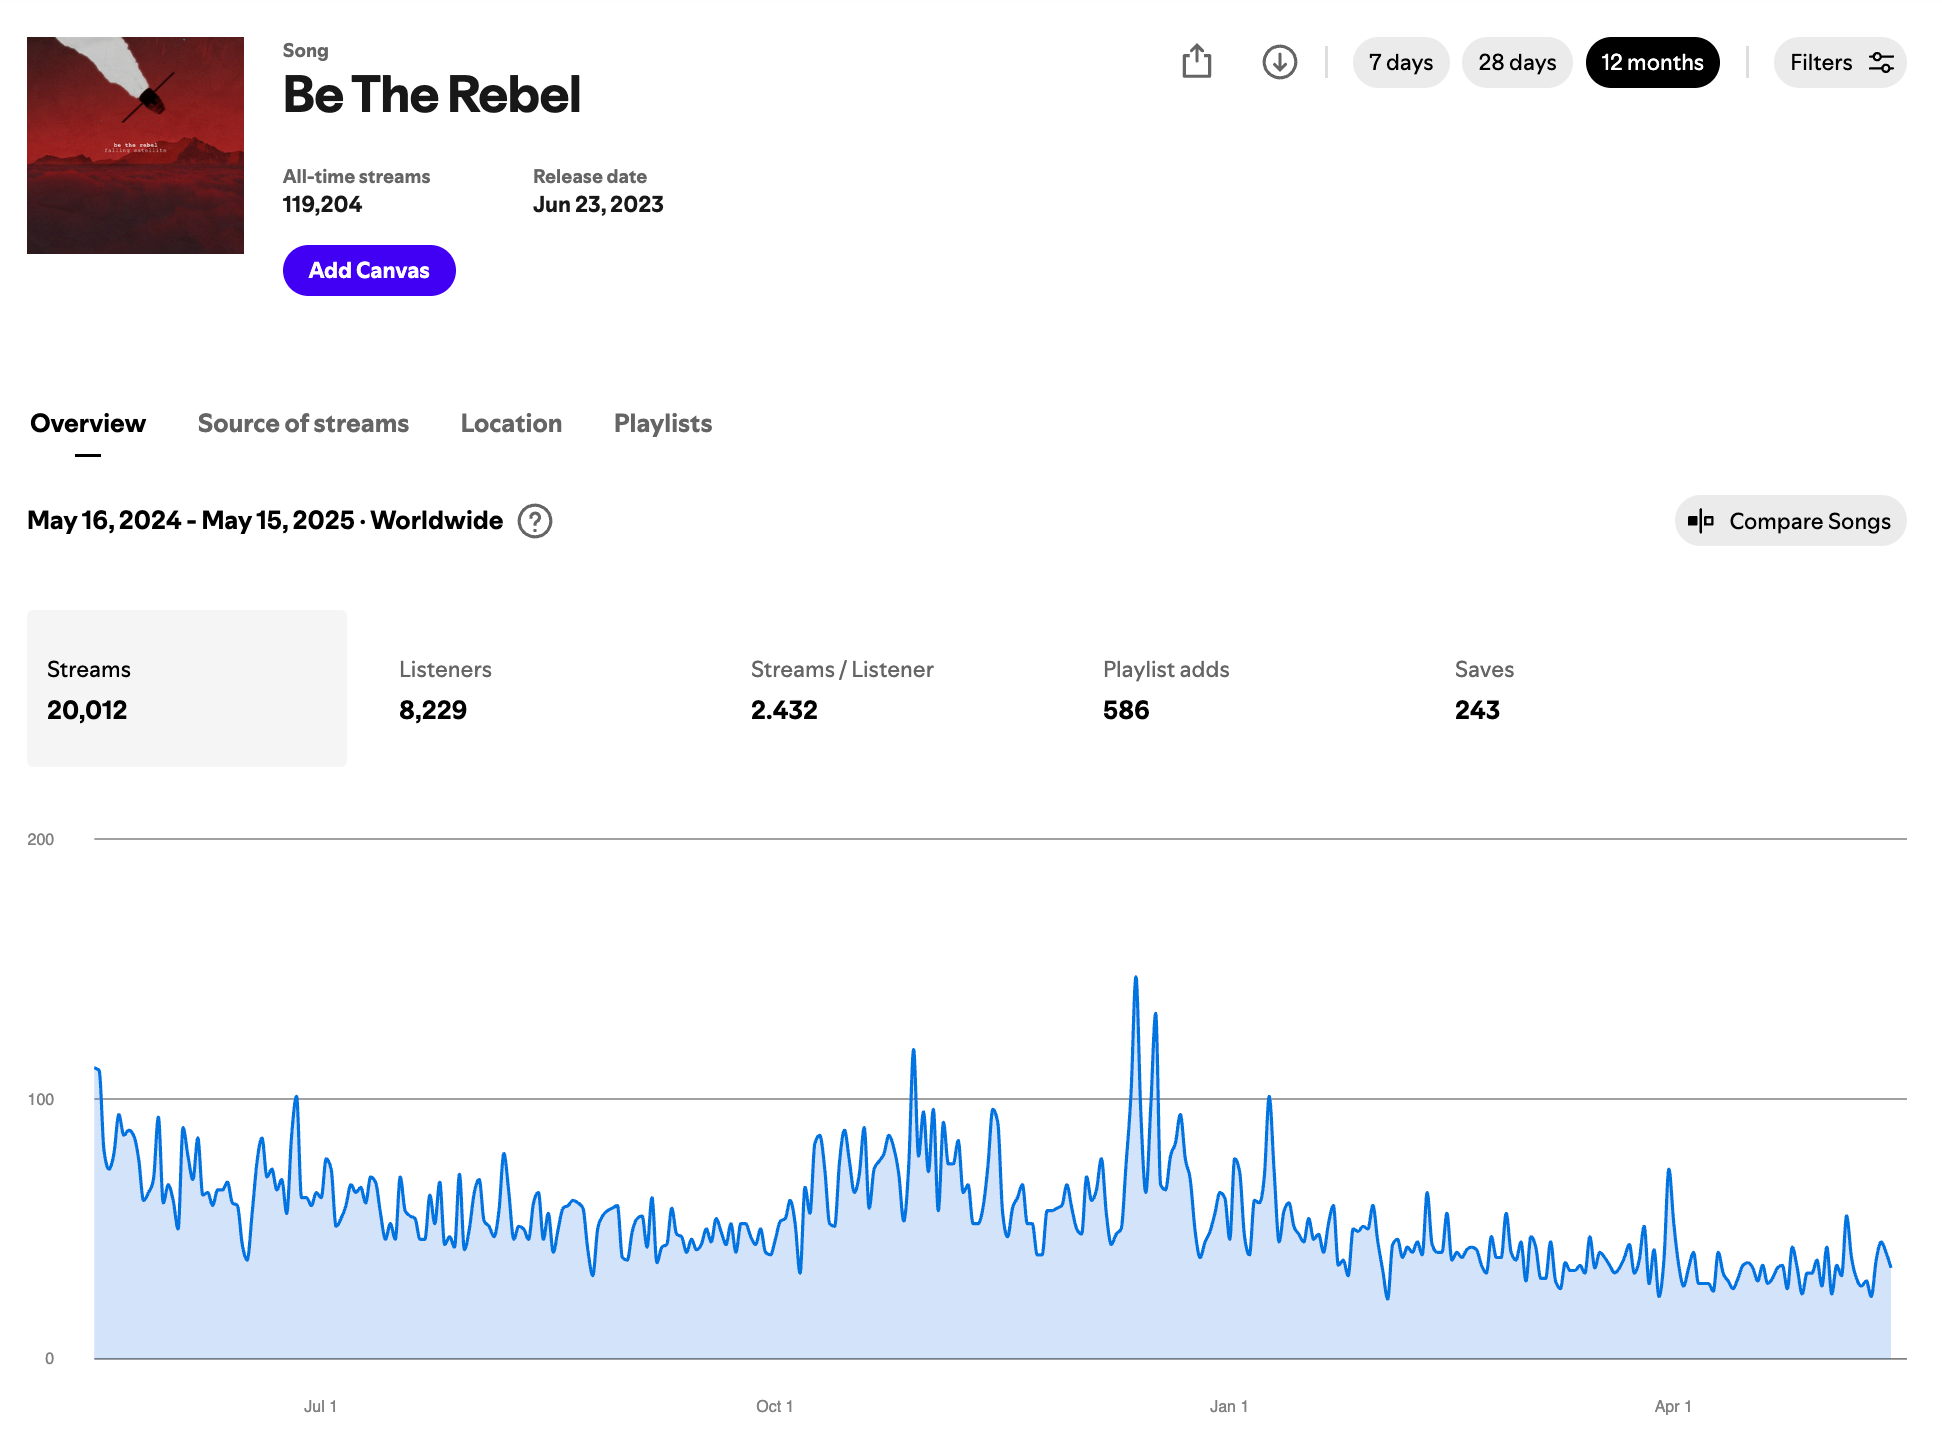
Task: Click the Filters sliders icon
Action: coord(1881,63)
